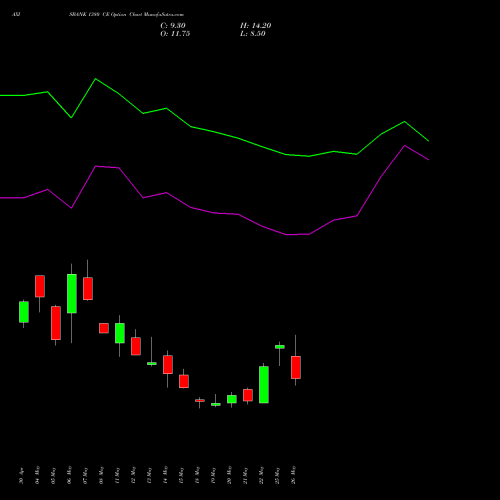Click the "18 May" date label
Viewport: 500px width, 500px height.
coord(198,475)
